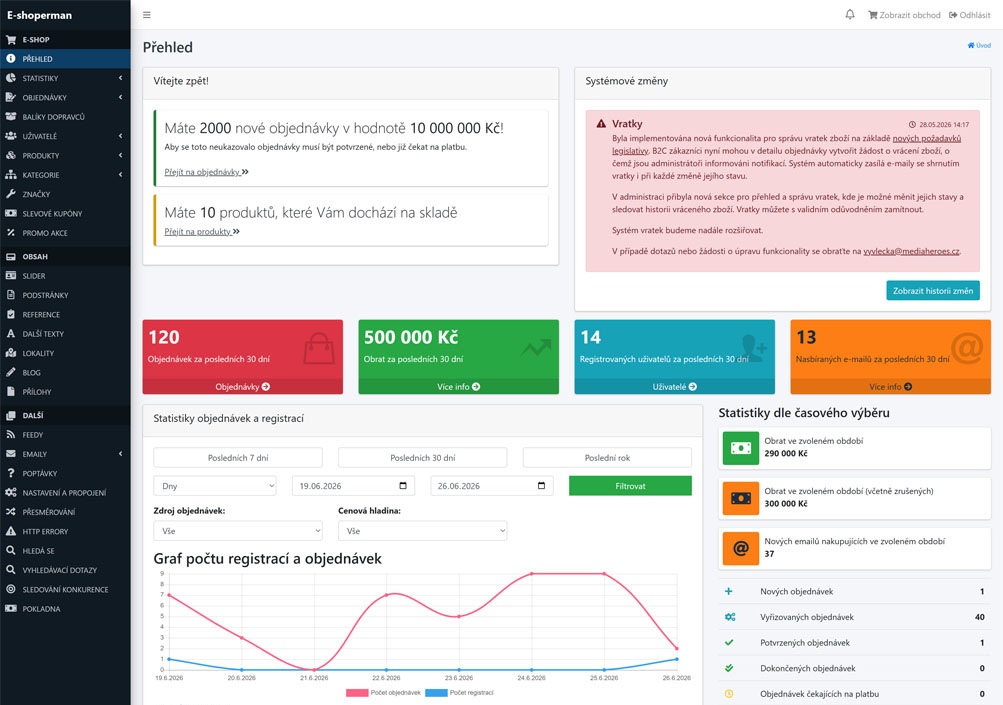Toggle the sidebar with the hamburger icon
1003x705 pixels.
point(146,15)
